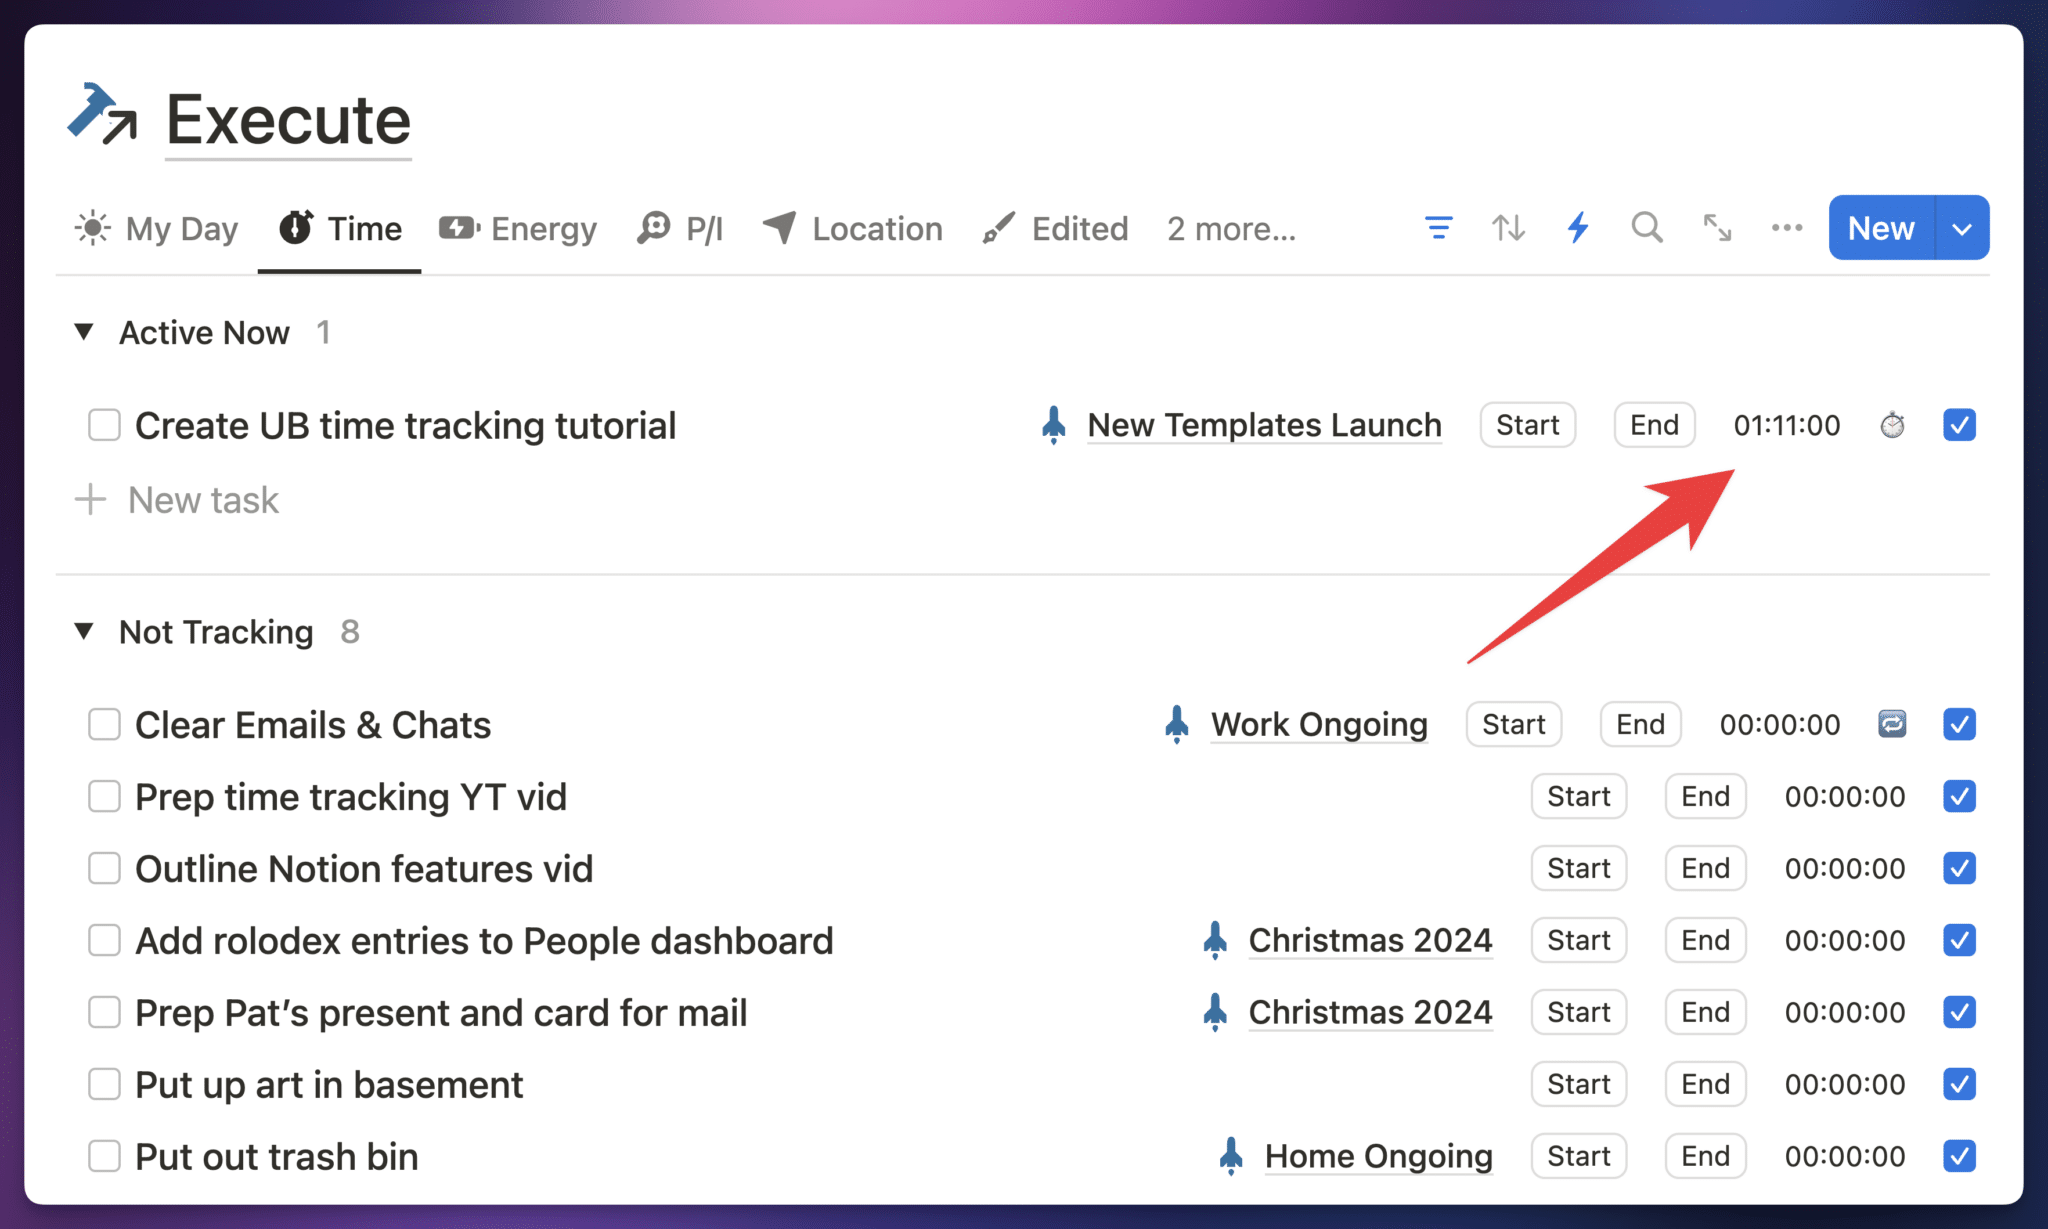
Task: Click the rocket icon beside Christmas 2024
Action: pos(1214,940)
